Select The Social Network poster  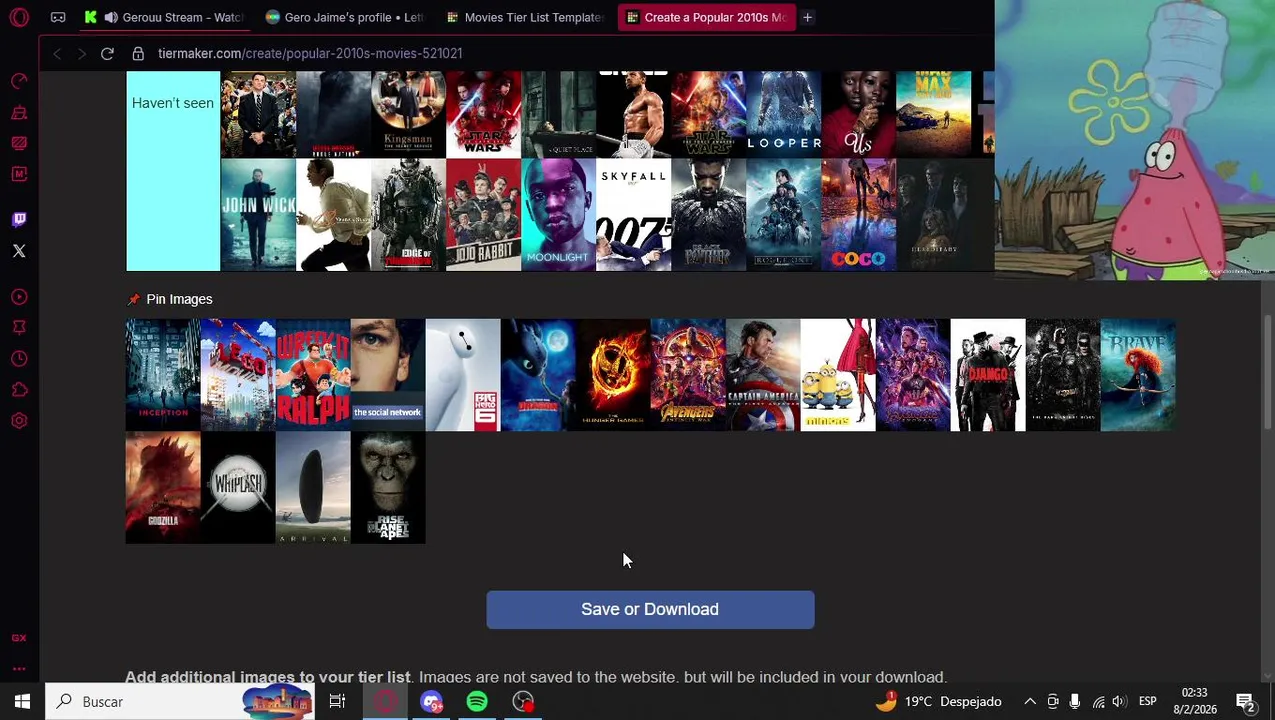(388, 375)
